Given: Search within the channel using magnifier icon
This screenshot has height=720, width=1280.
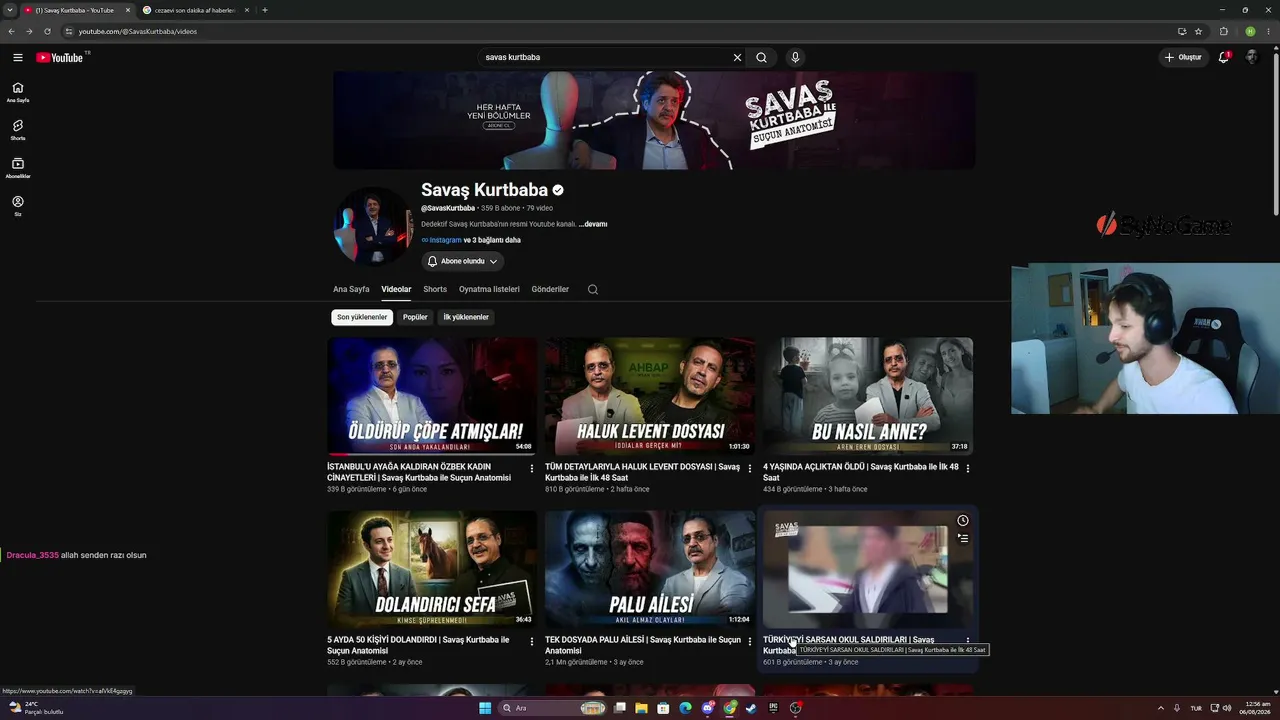Looking at the screenshot, I should (593, 289).
